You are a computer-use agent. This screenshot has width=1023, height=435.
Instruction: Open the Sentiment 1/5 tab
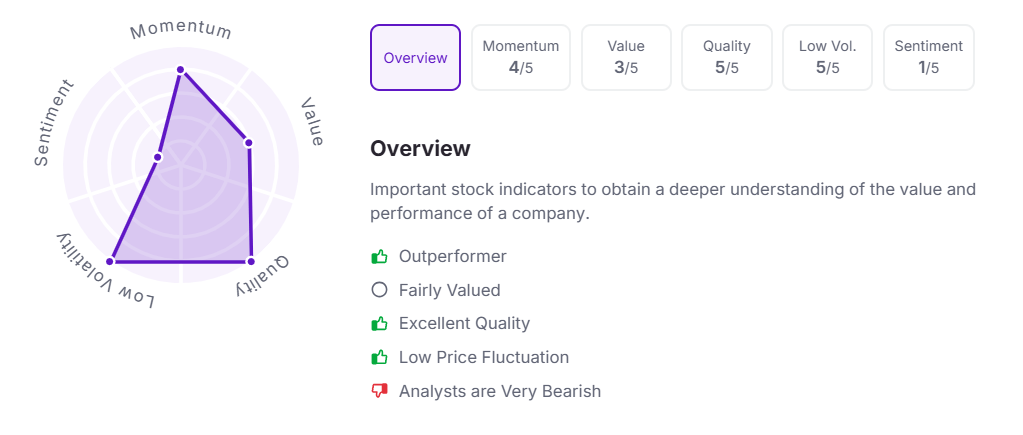[928, 58]
